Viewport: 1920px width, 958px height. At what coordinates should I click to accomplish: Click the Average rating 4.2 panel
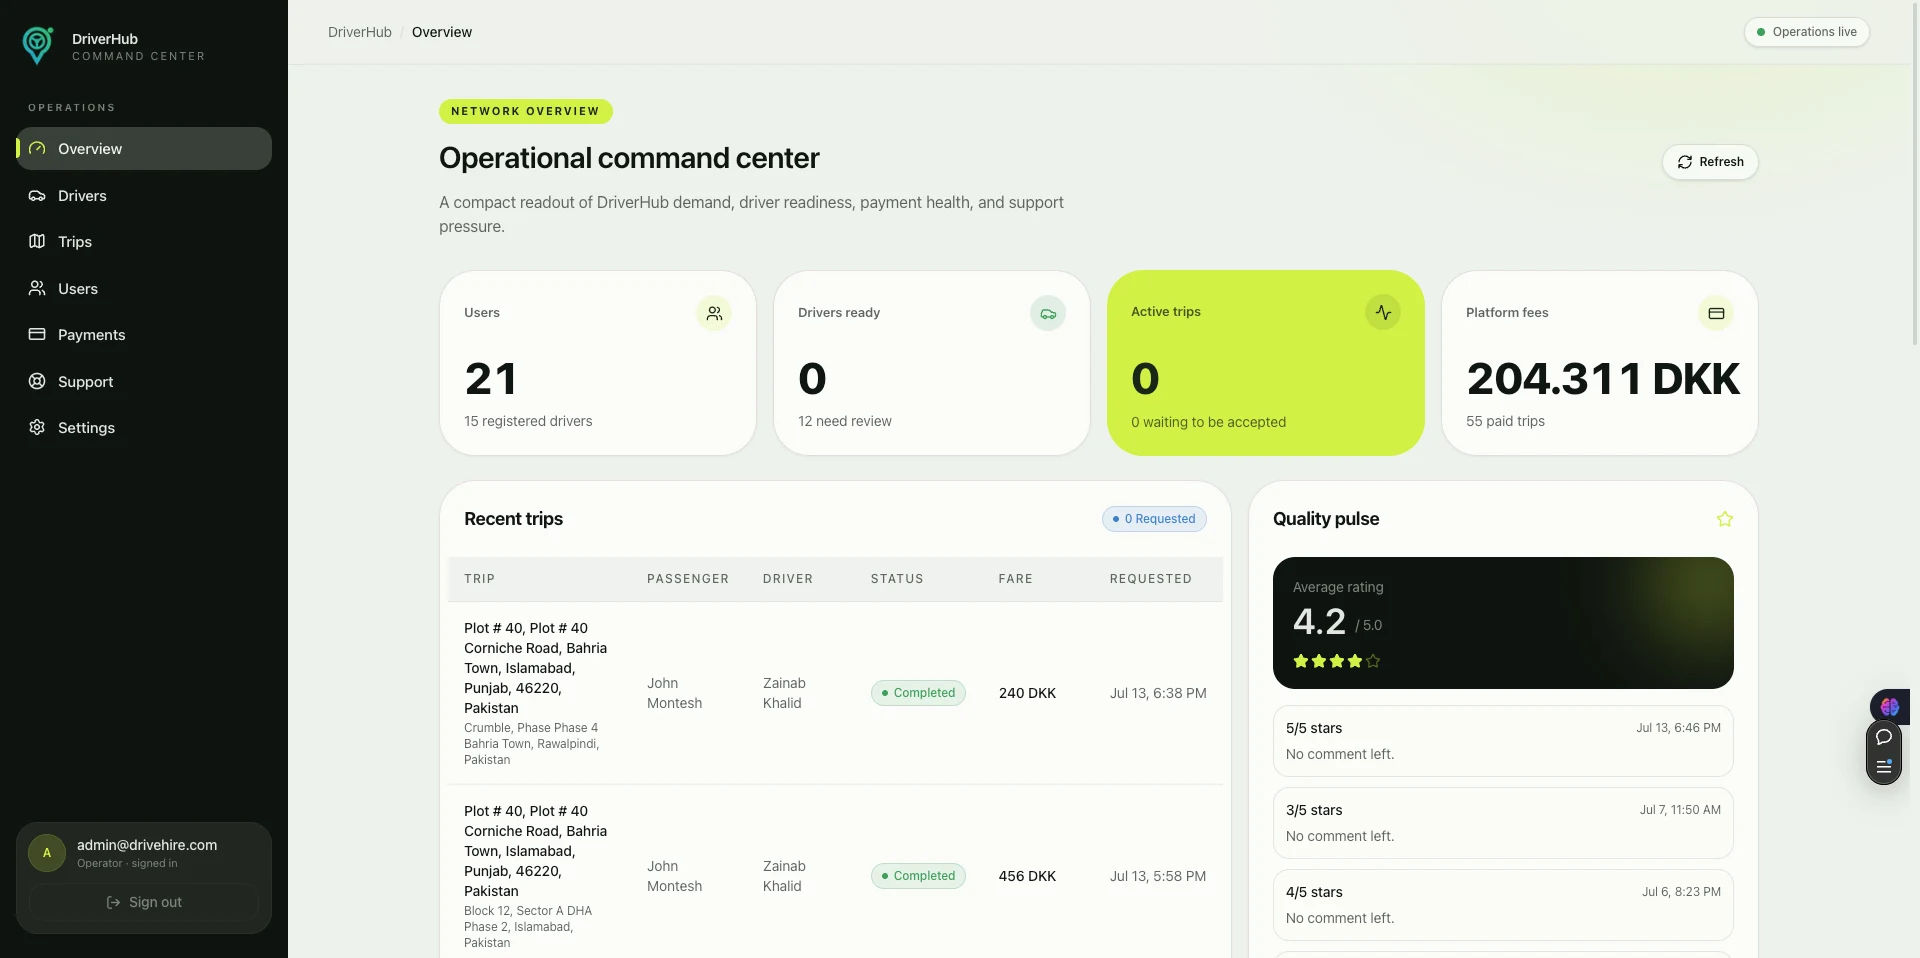[1503, 622]
